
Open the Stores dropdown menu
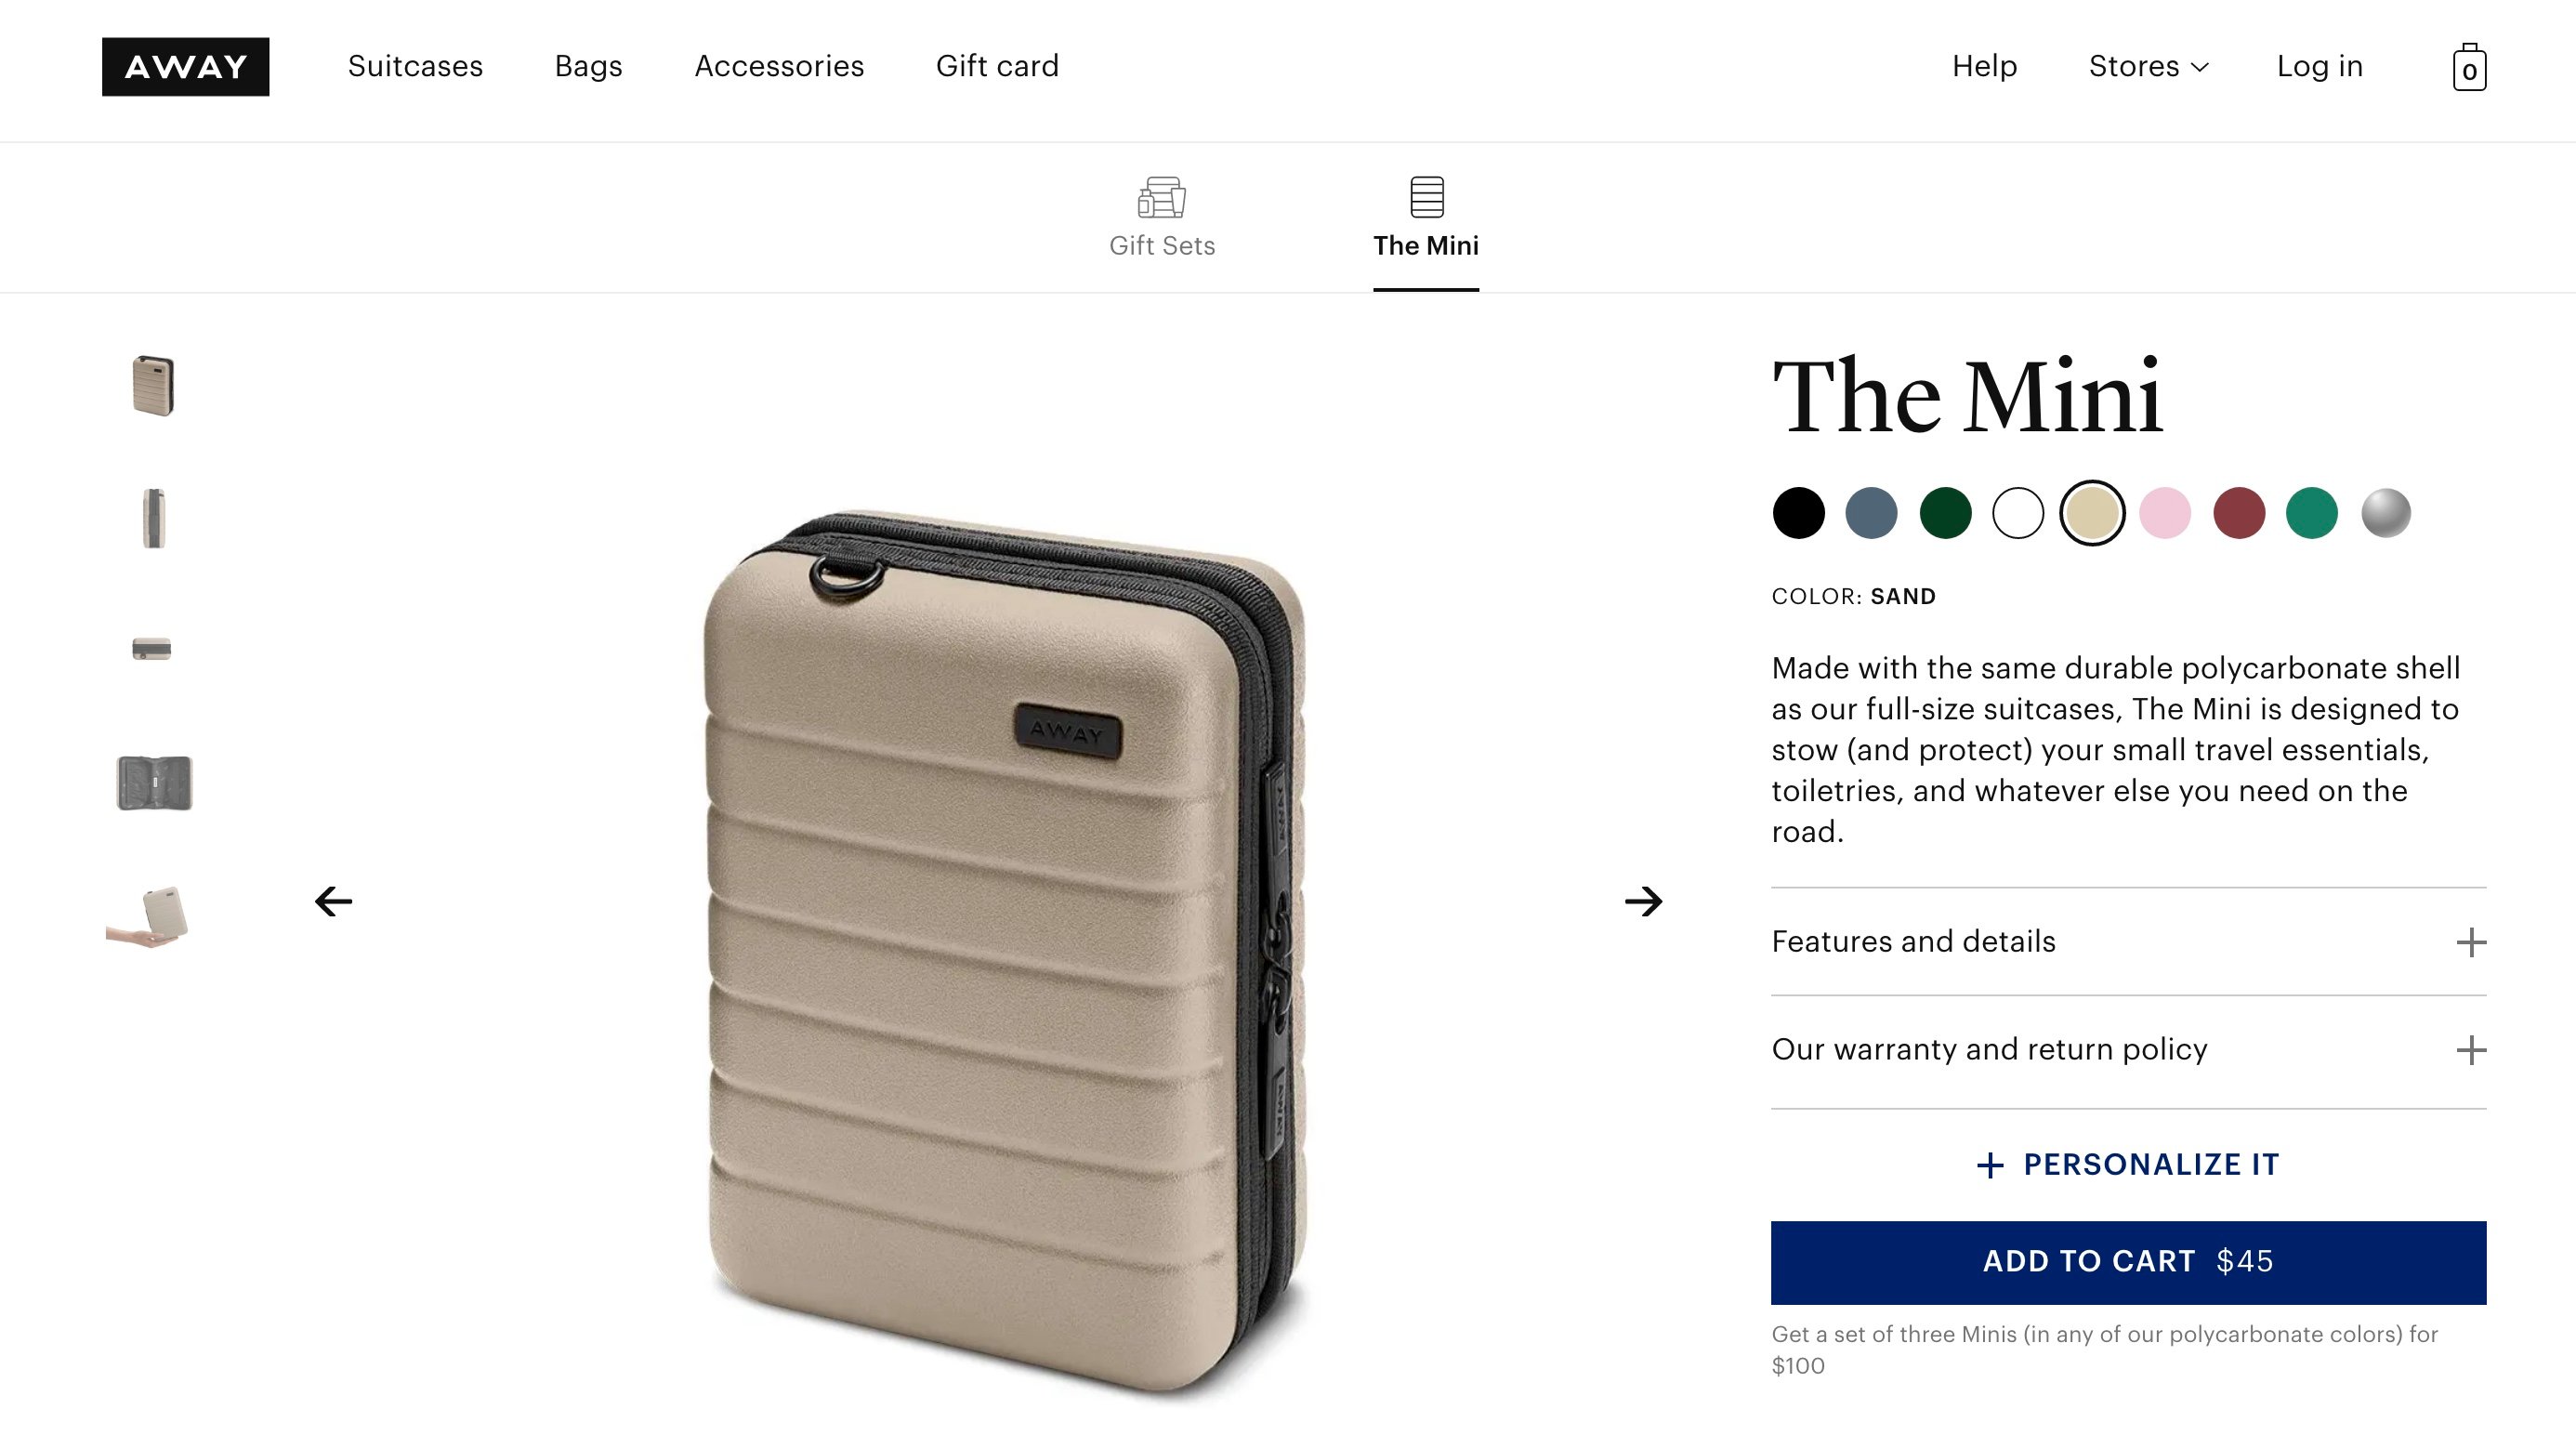[2148, 67]
